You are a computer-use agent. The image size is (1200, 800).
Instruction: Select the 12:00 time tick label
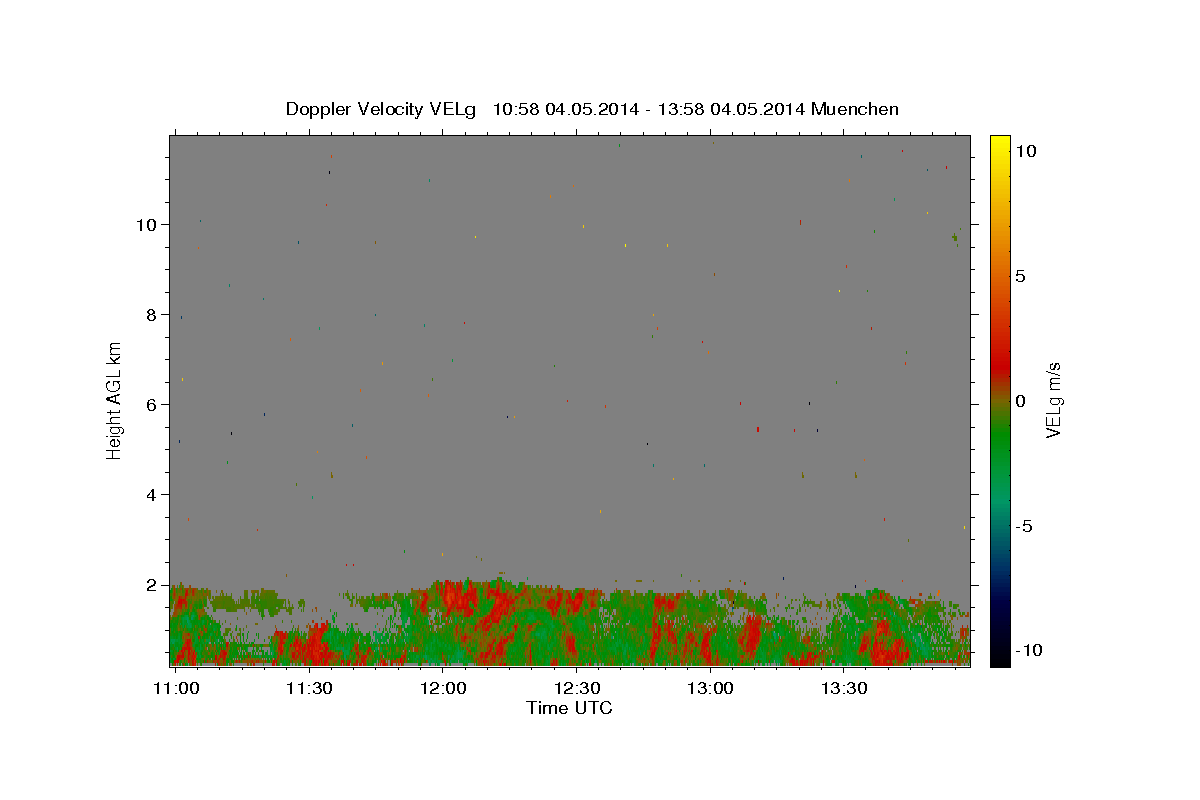[443, 689]
